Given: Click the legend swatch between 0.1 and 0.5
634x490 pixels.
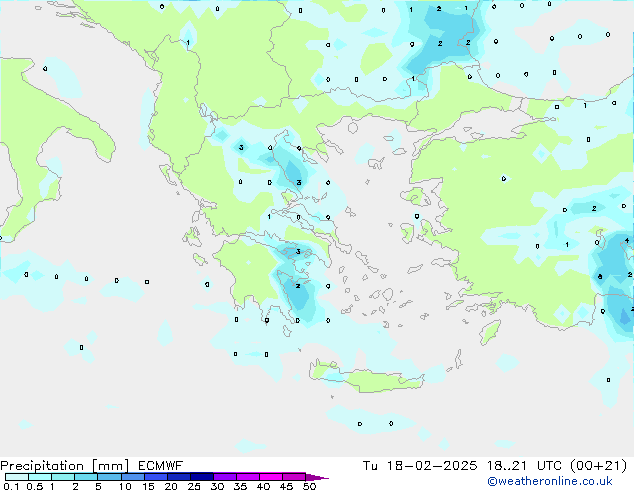Looking at the screenshot, I should coord(17,477).
